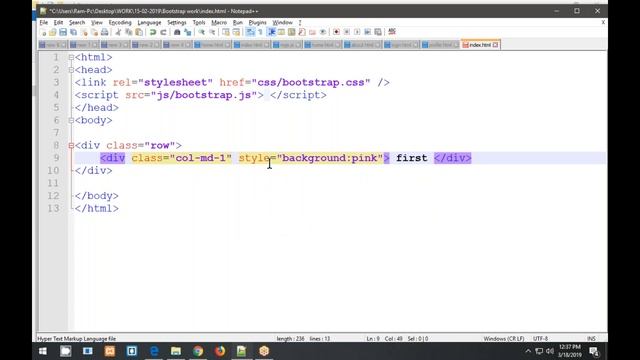640x360 pixels.
Task: Click the Zoom Out toolbar icon
Action: [212, 32]
